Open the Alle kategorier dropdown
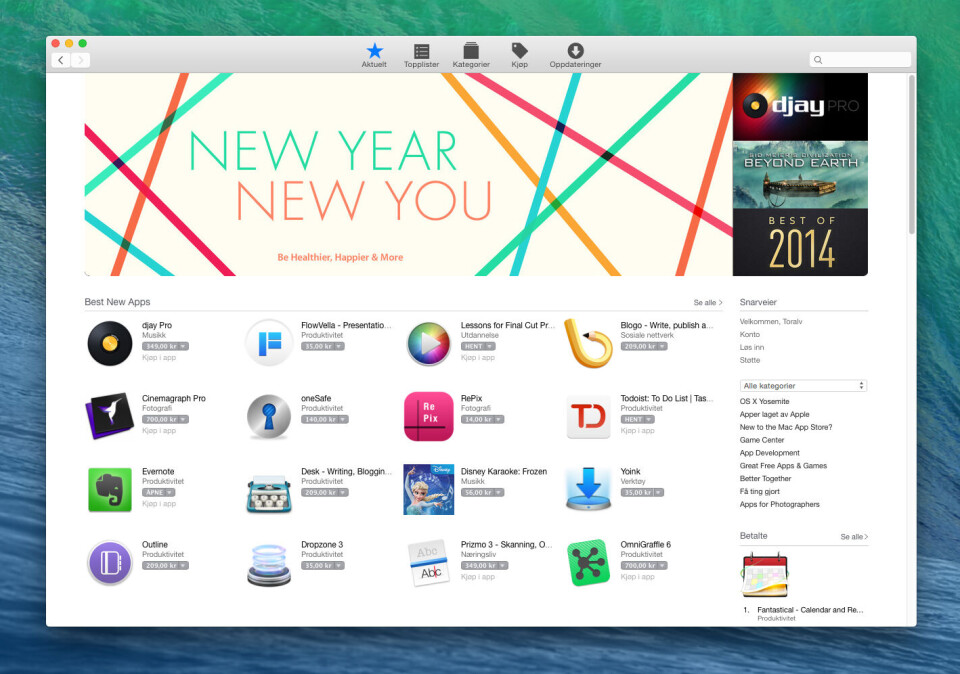 click(803, 386)
